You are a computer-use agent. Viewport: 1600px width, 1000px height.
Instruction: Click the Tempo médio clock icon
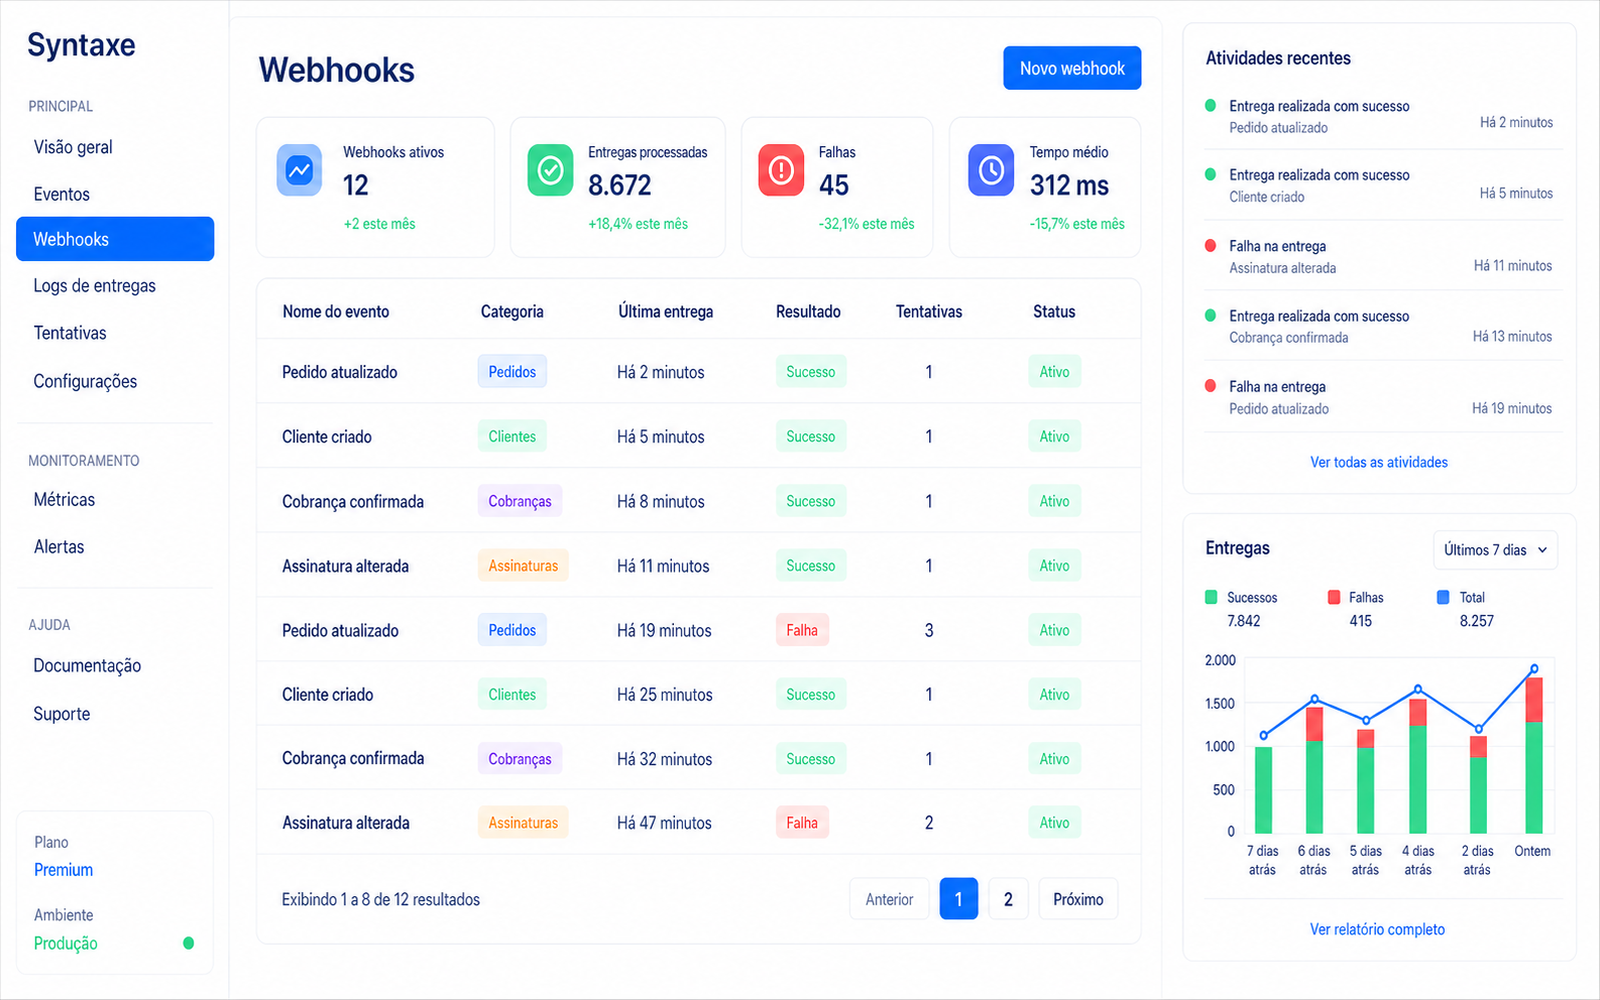click(x=991, y=170)
